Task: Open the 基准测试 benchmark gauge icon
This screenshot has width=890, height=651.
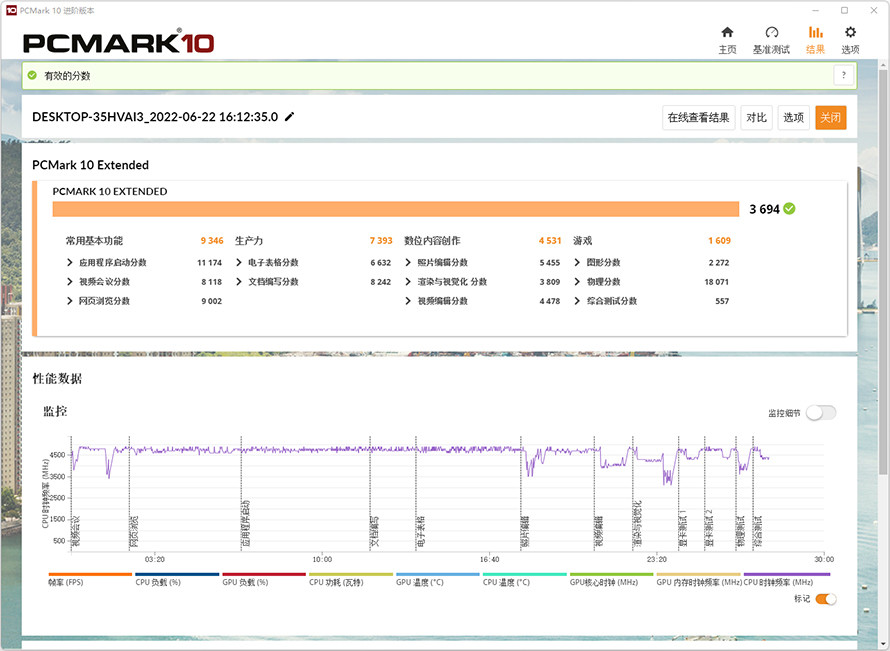Action: point(771,32)
